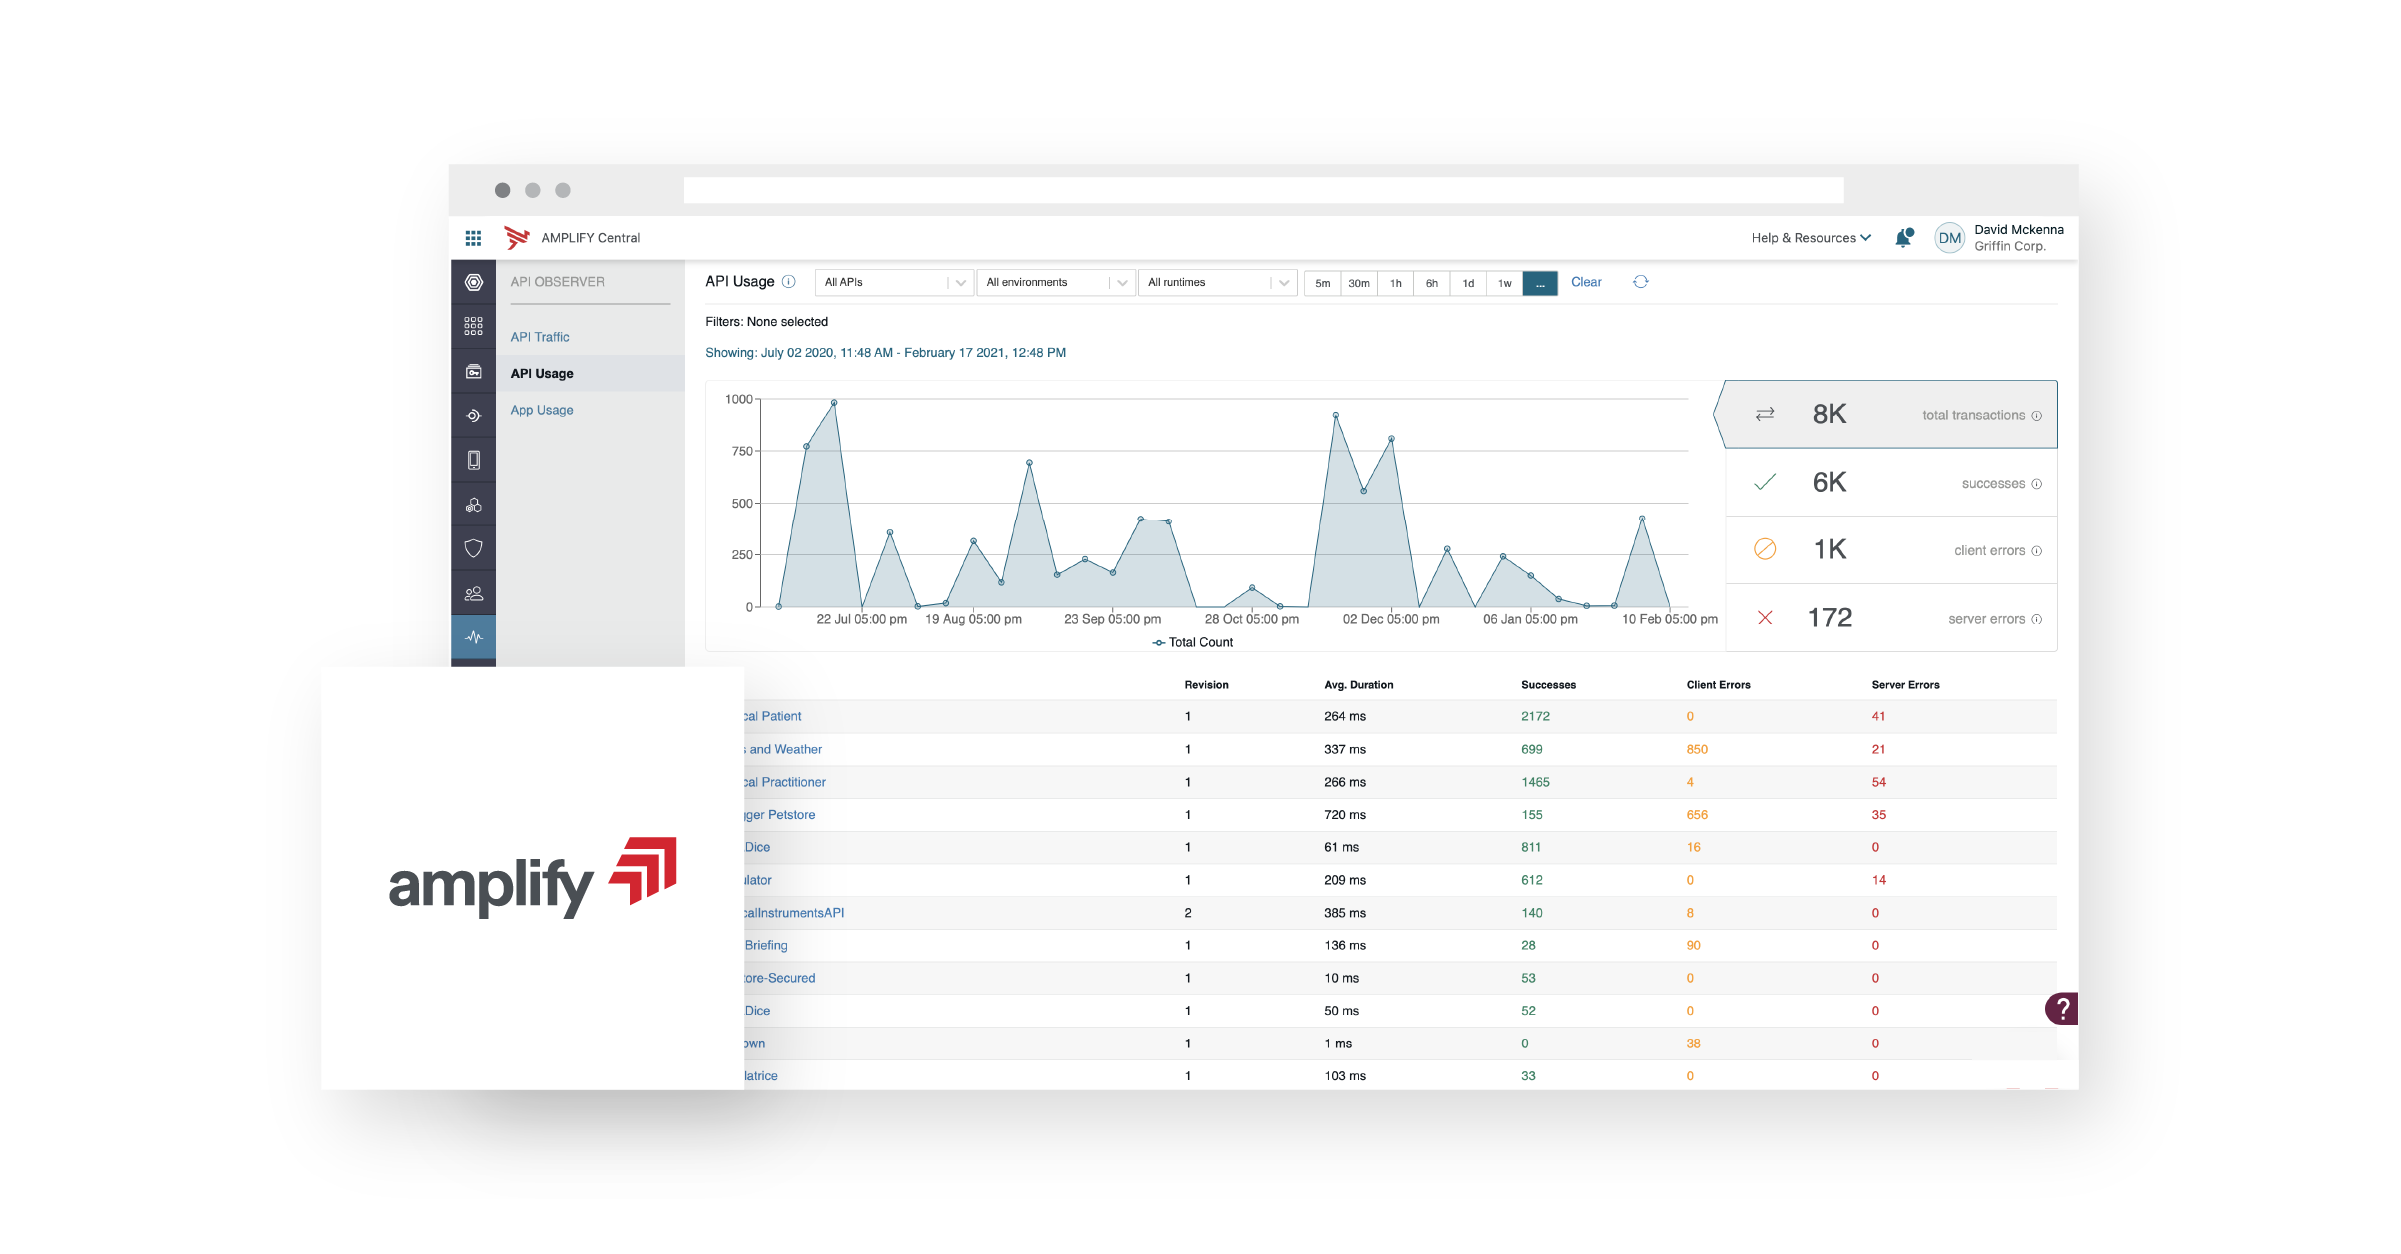This screenshot has height=1254, width=2401.
Task: Expand the All environments dropdown
Action: coord(1055,282)
